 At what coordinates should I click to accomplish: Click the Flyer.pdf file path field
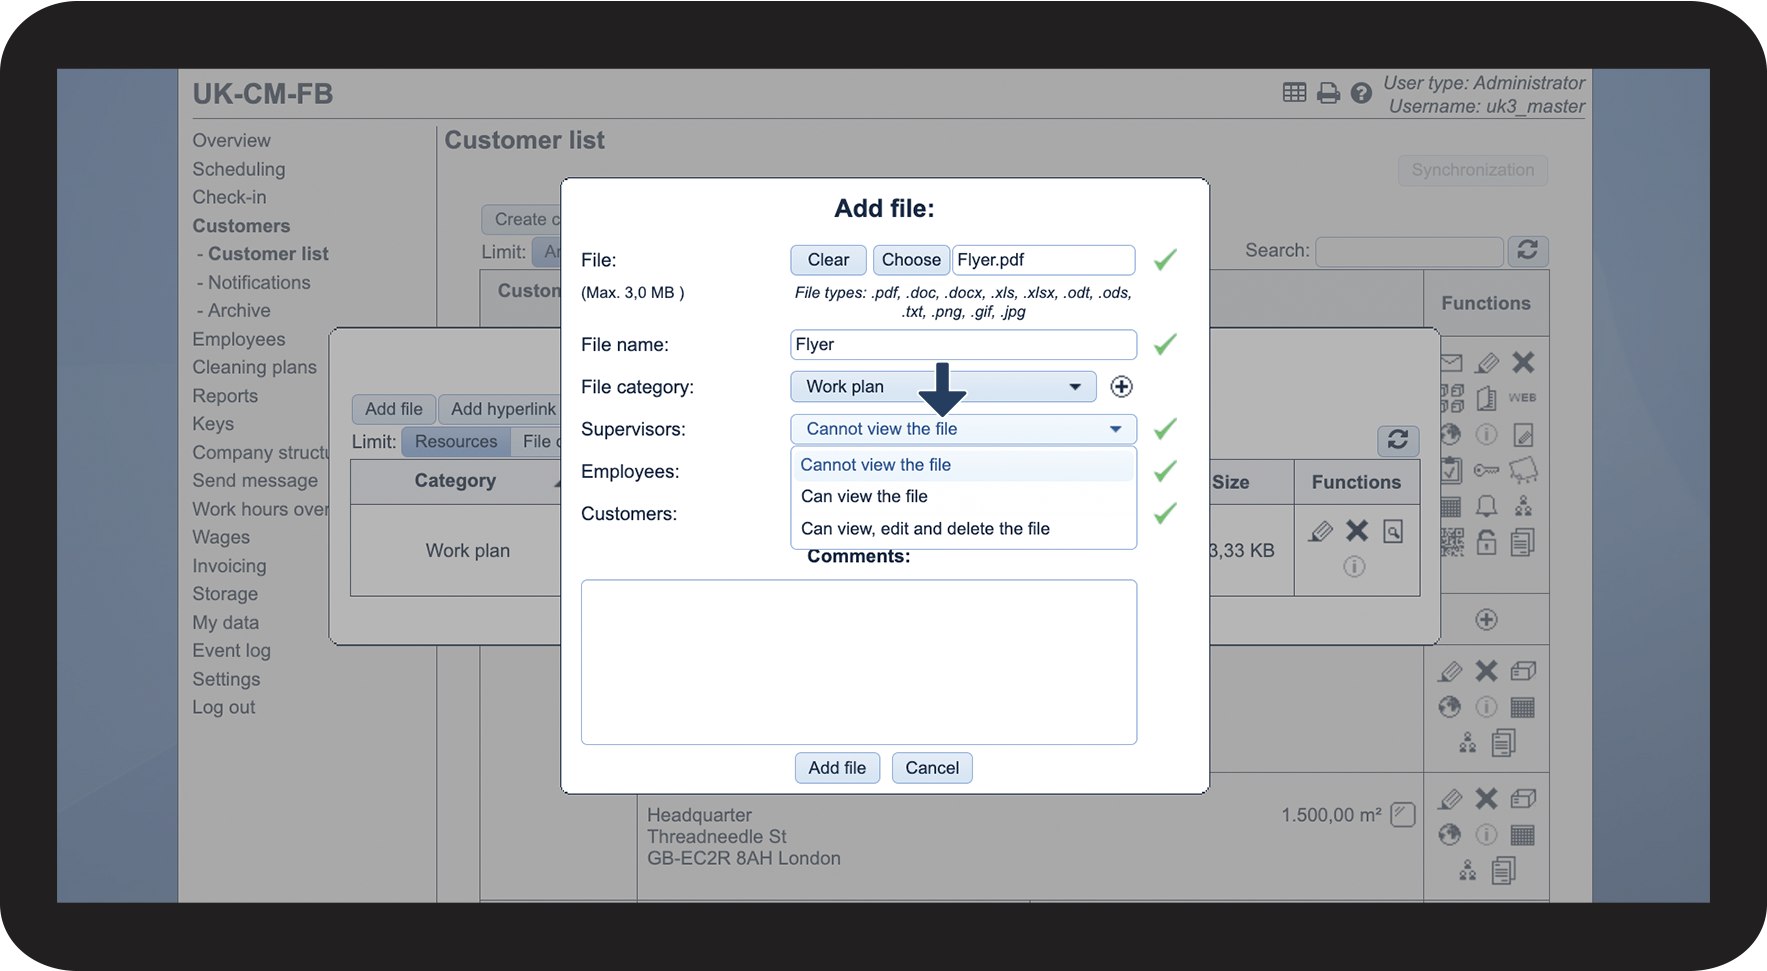coord(1043,260)
